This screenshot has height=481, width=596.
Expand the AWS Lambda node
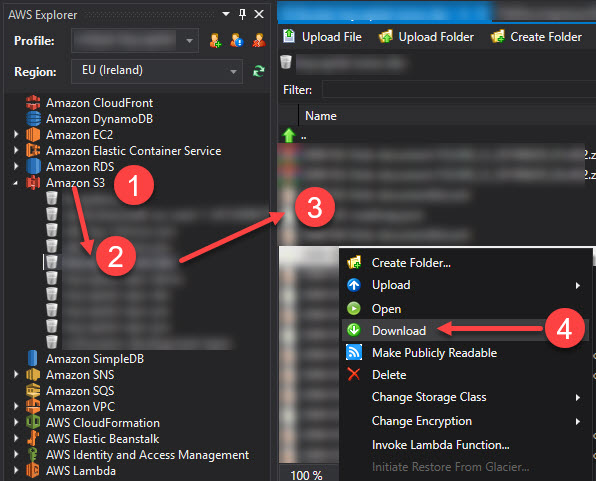pos(16,470)
